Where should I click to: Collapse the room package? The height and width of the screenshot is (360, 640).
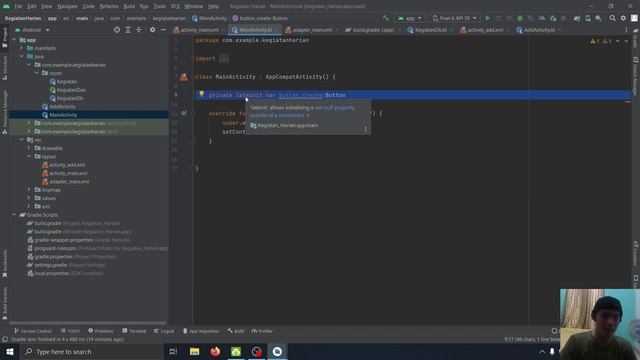point(36,73)
